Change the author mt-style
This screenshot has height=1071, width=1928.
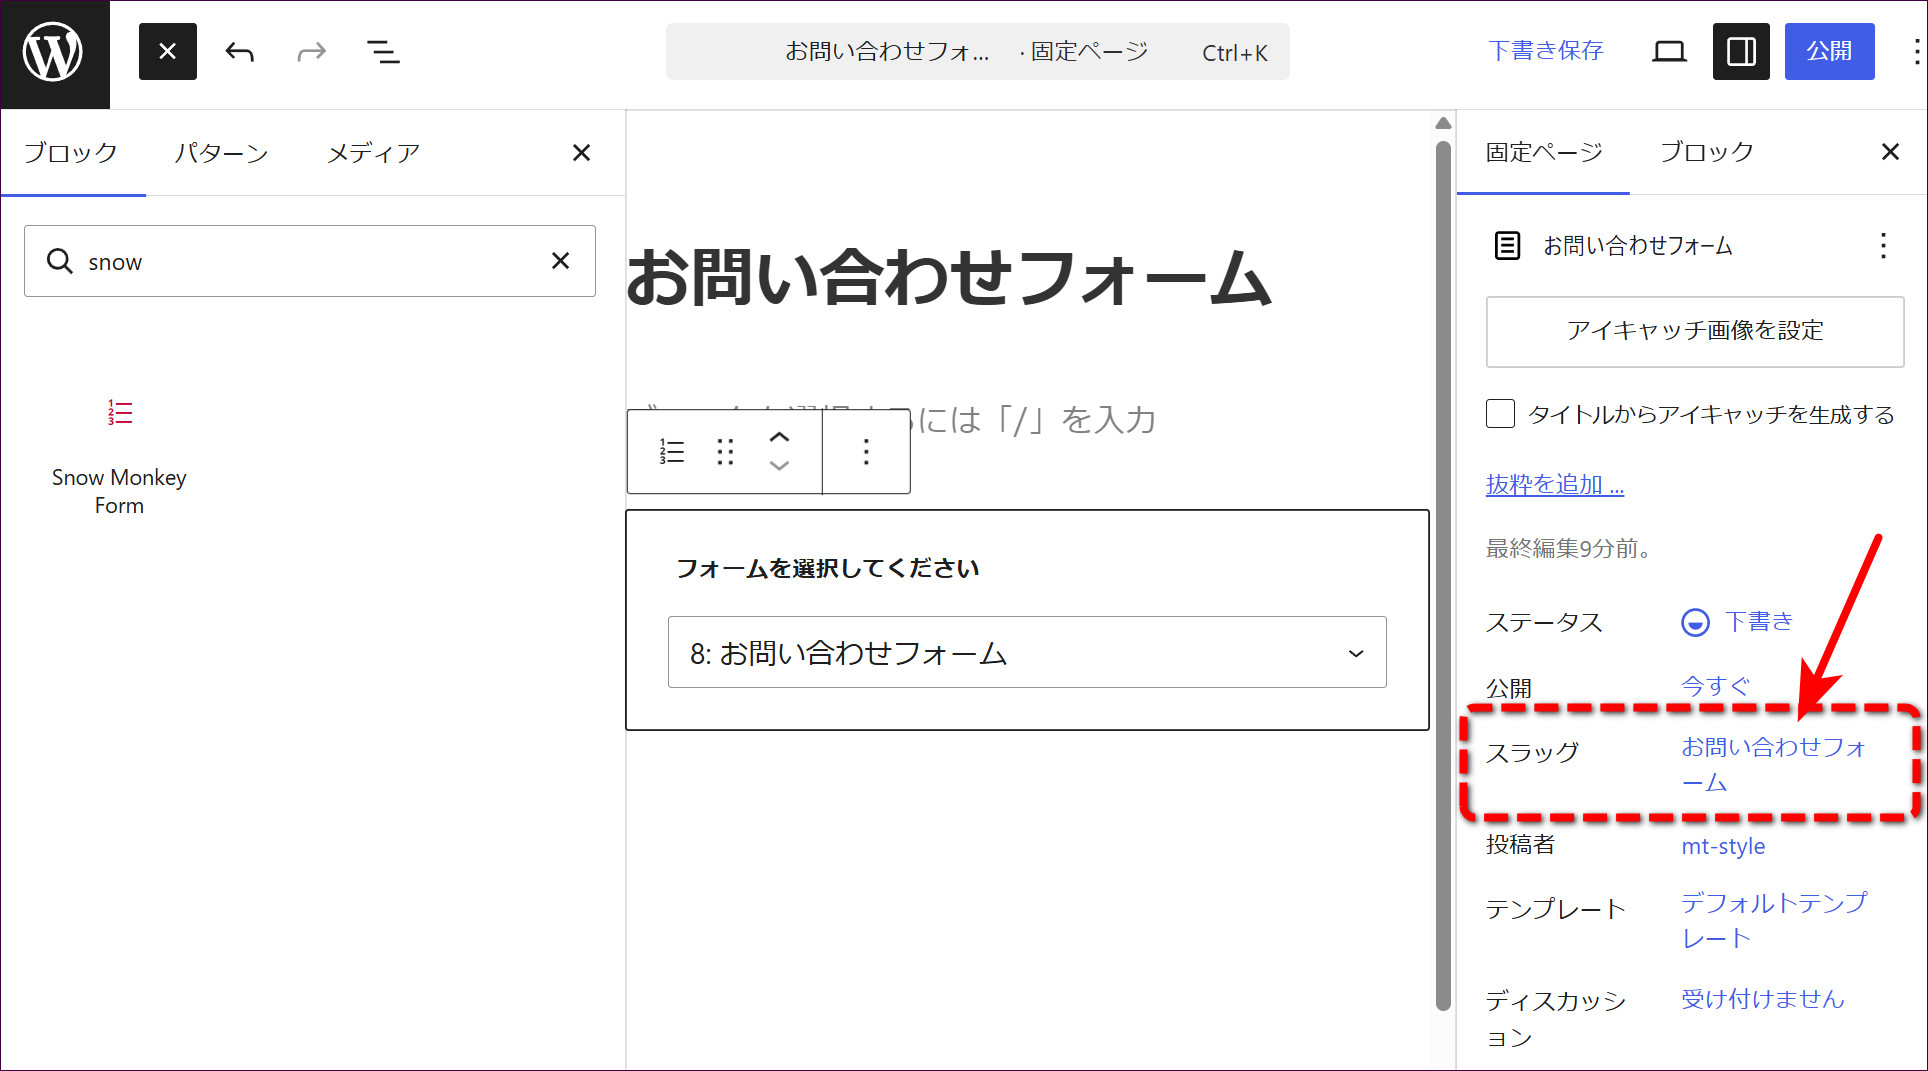(1723, 846)
